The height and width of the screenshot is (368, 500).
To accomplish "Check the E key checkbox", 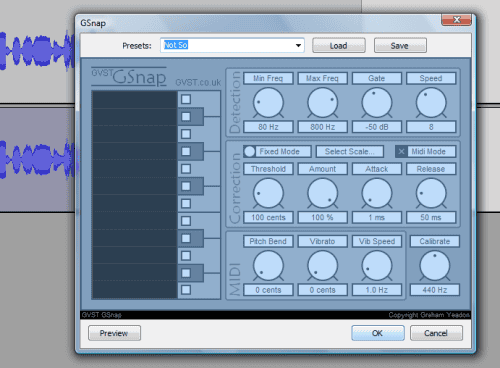I will [186, 221].
